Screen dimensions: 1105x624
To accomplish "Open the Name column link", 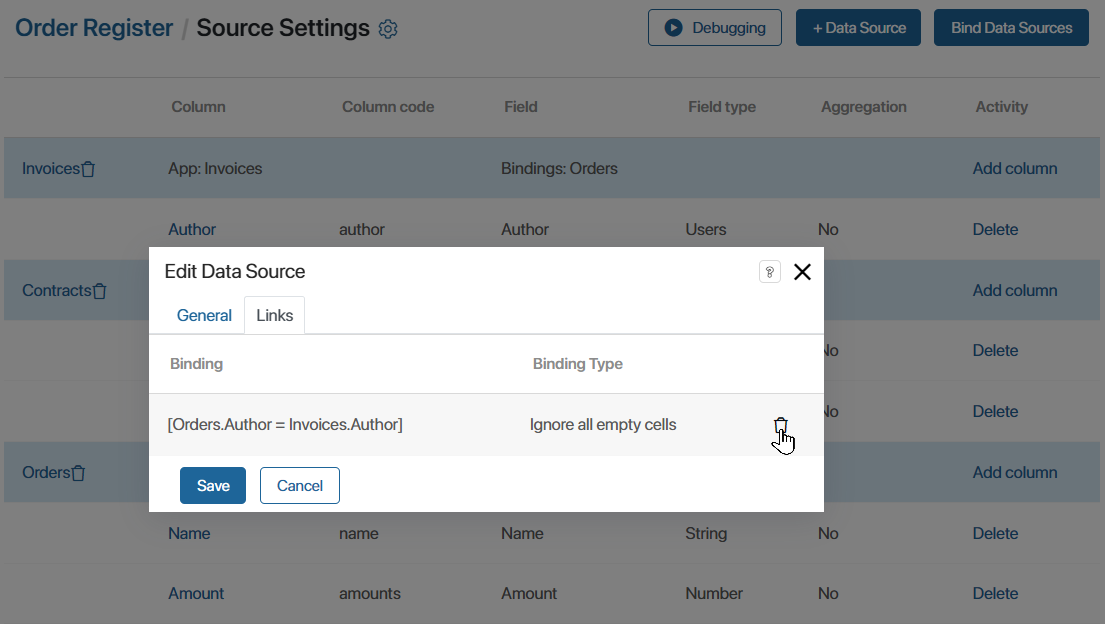I will tap(189, 533).
